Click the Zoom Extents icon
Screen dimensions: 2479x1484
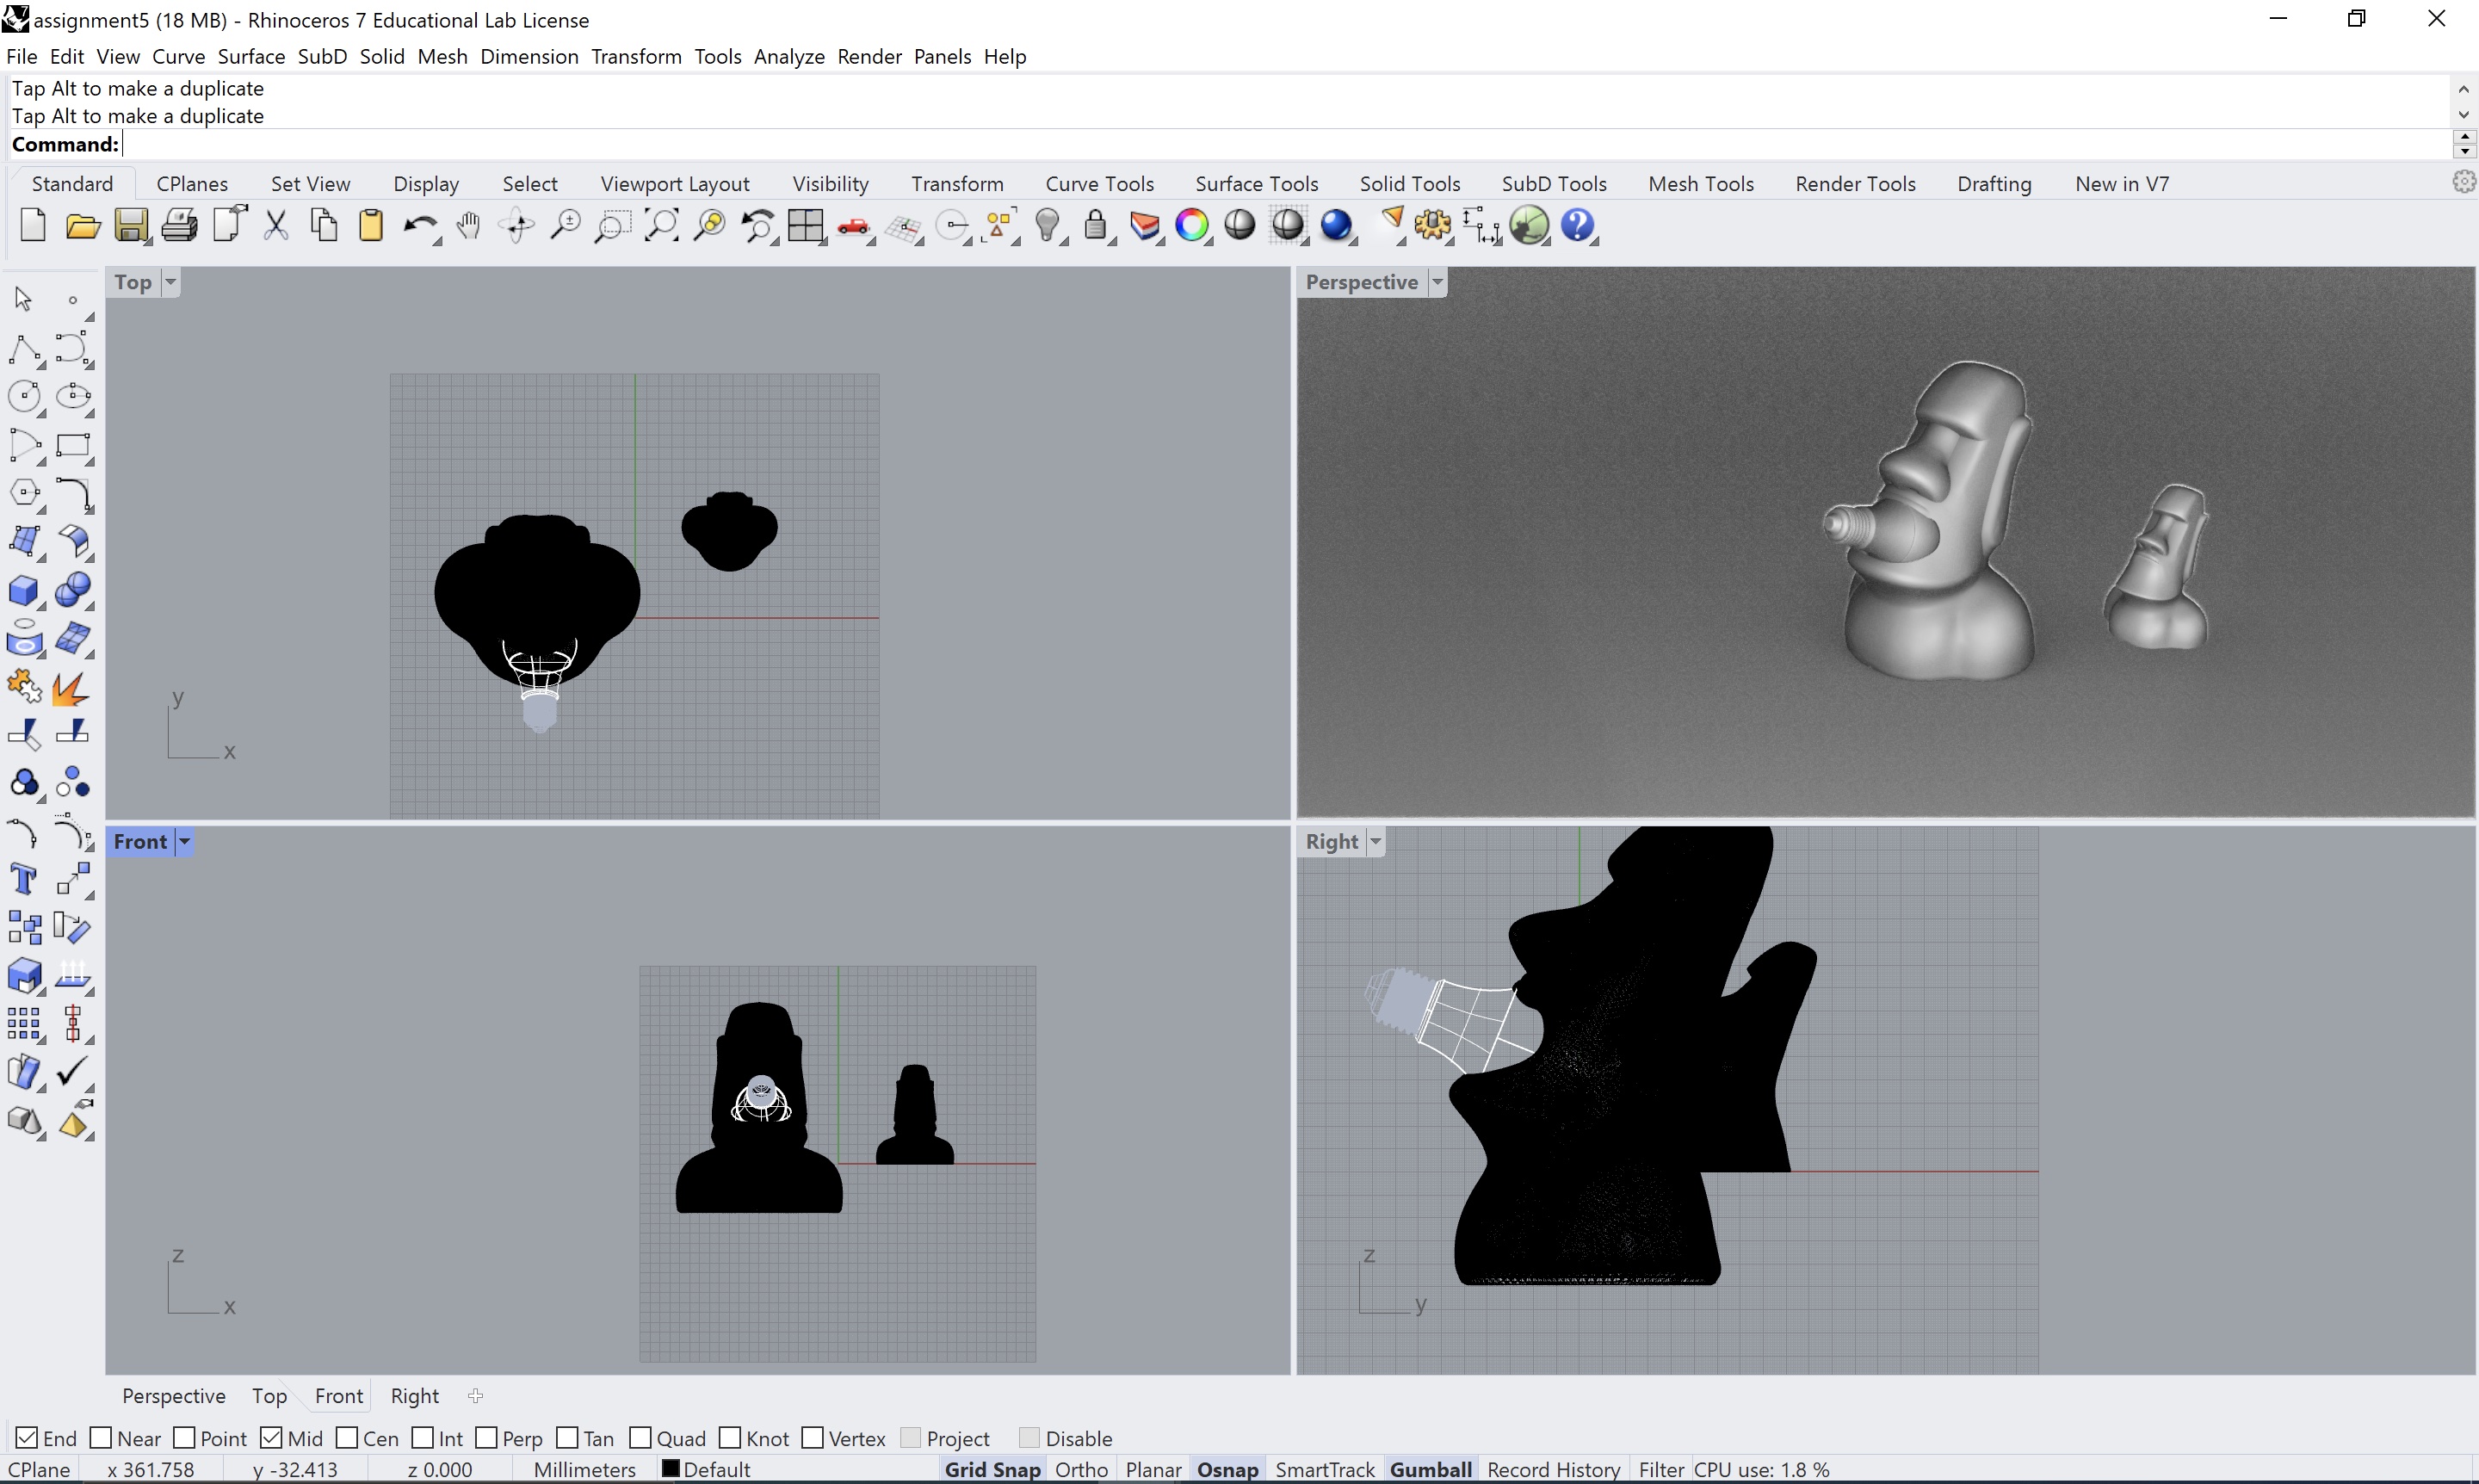tap(661, 226)
